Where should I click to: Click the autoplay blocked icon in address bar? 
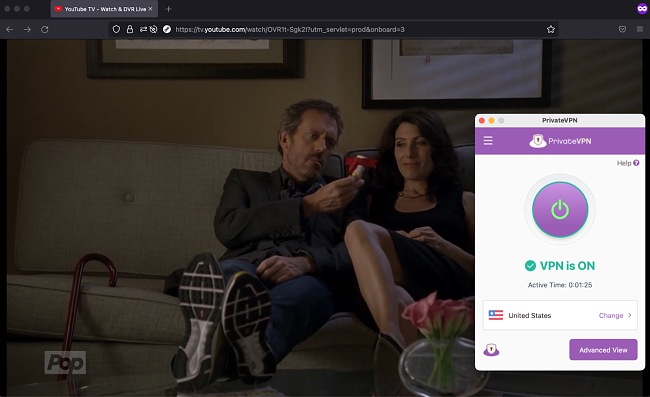[153, 29]
